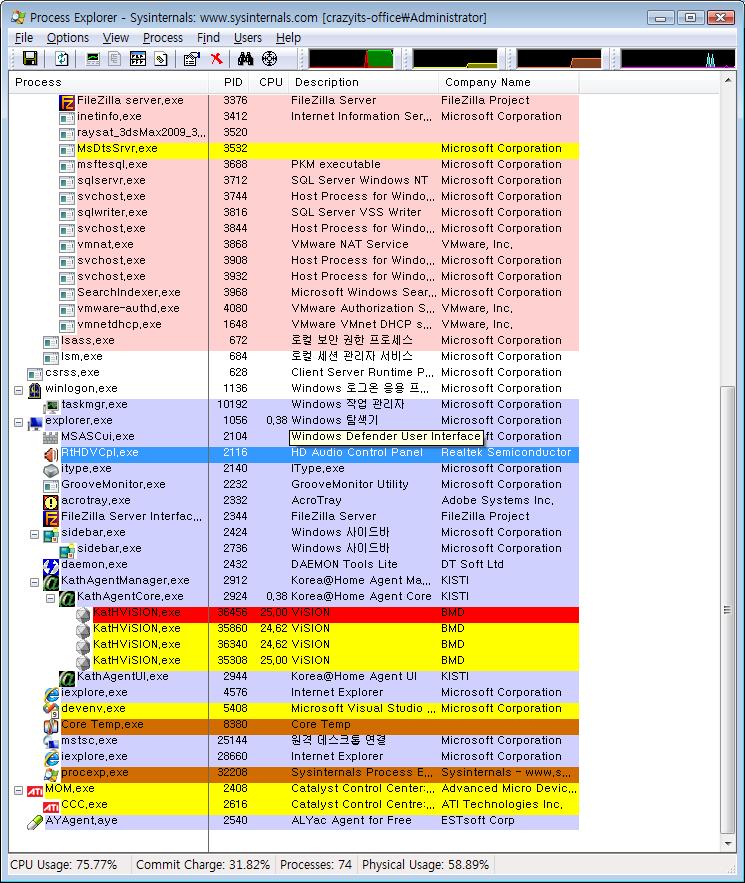745x883 pixels.
Task: Click the explorer.exe computer icon
Action: [35, 422]
